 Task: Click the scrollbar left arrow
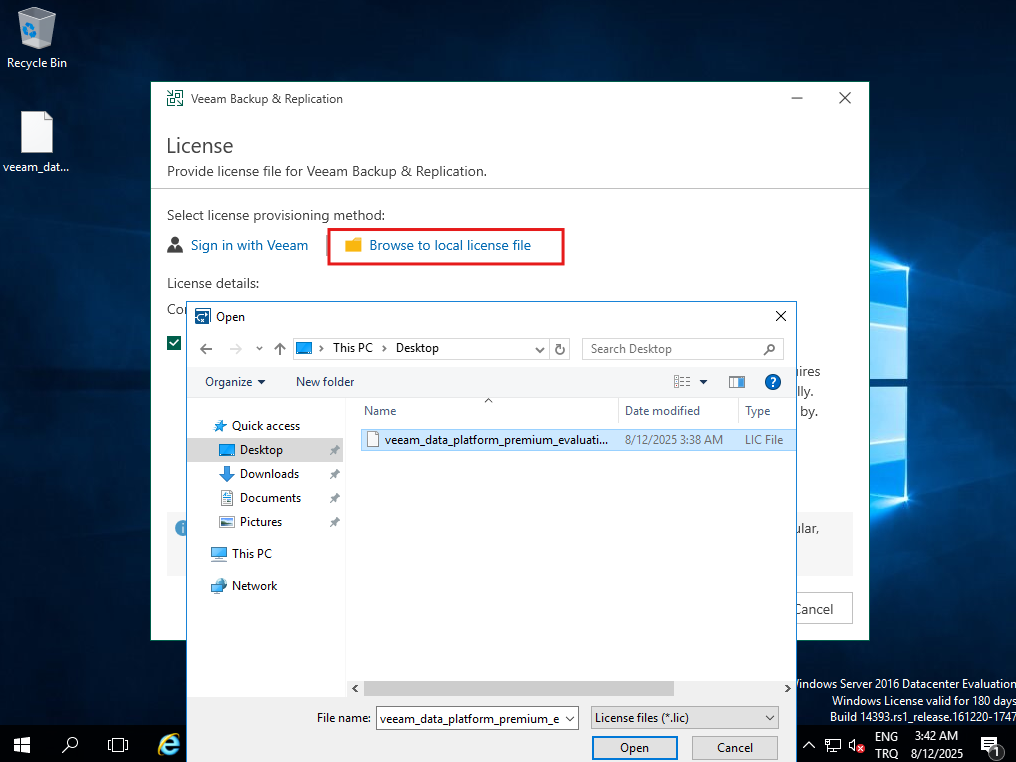coord(355,688)
